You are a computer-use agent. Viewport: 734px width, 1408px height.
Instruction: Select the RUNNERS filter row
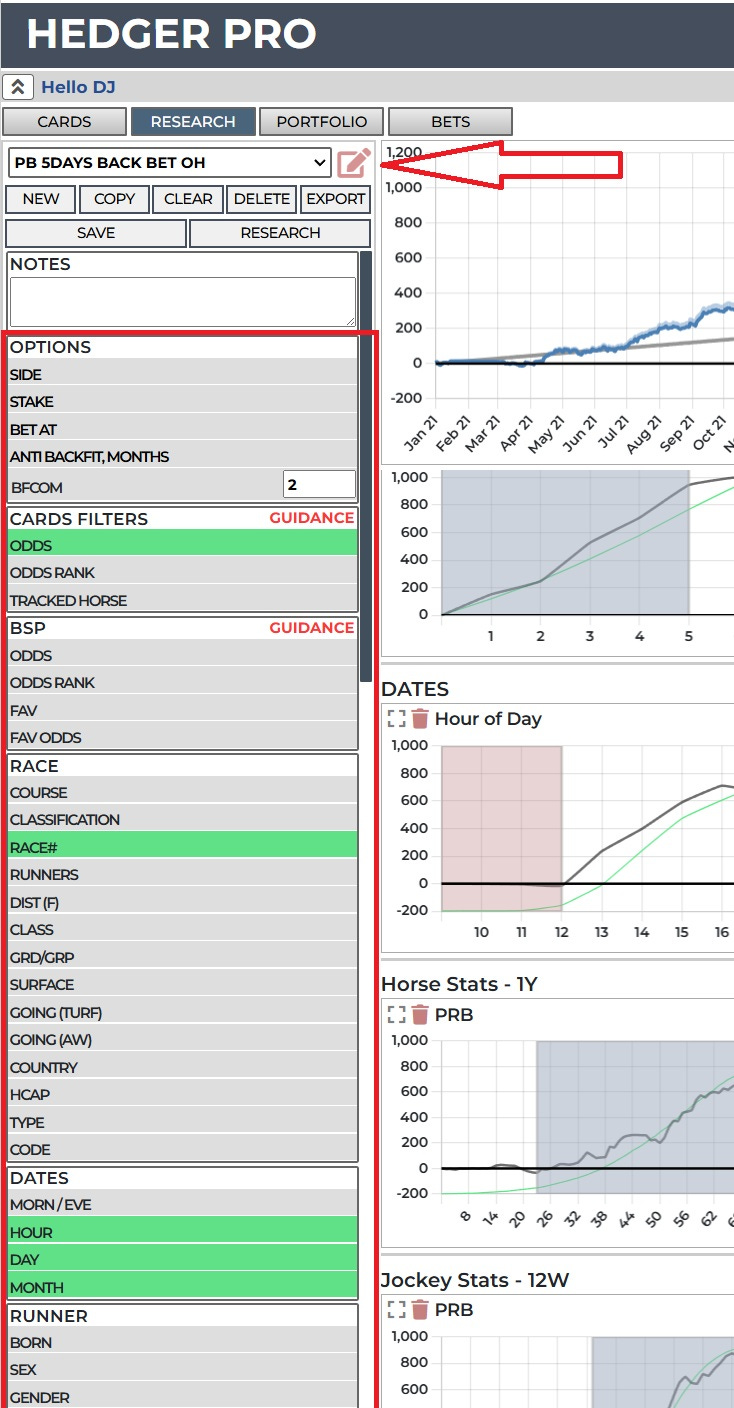pos(183,875)
